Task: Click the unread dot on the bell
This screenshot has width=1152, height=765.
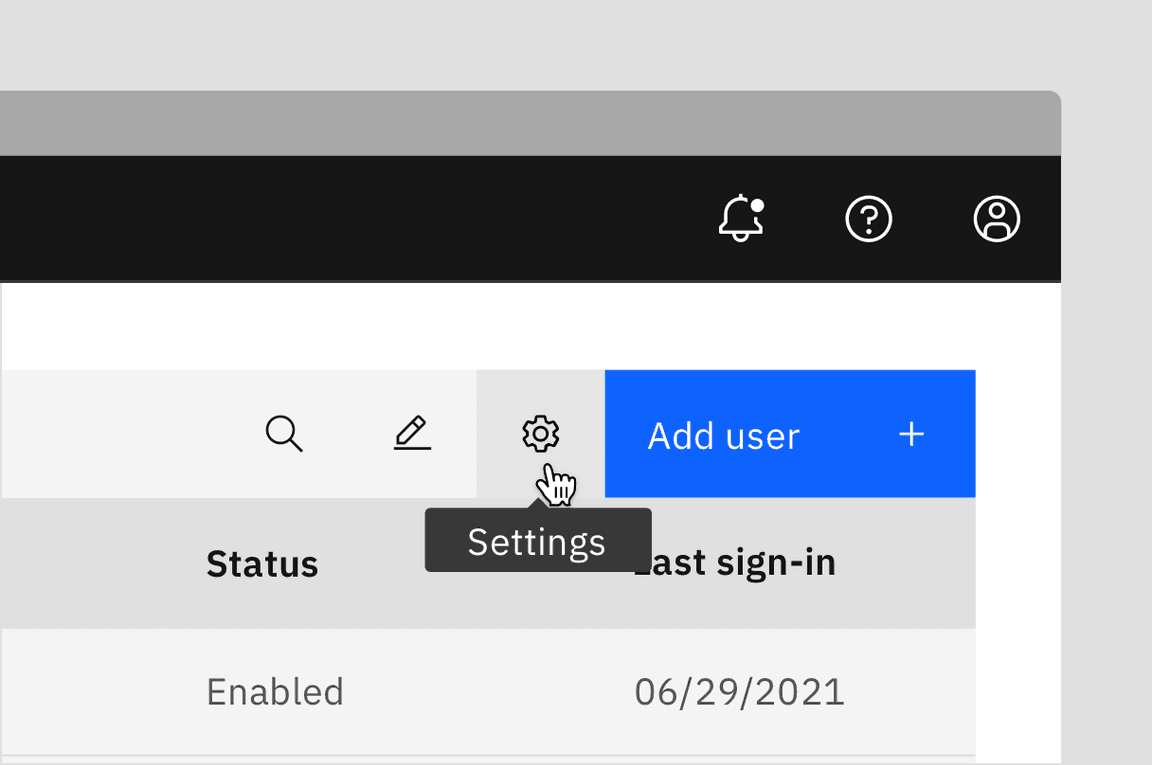Action: 757,206
